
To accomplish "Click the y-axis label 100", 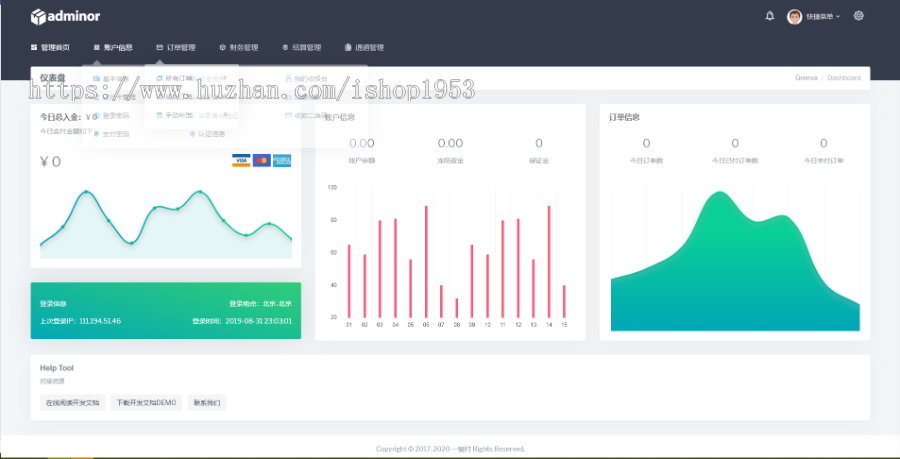I will [332, 187].
